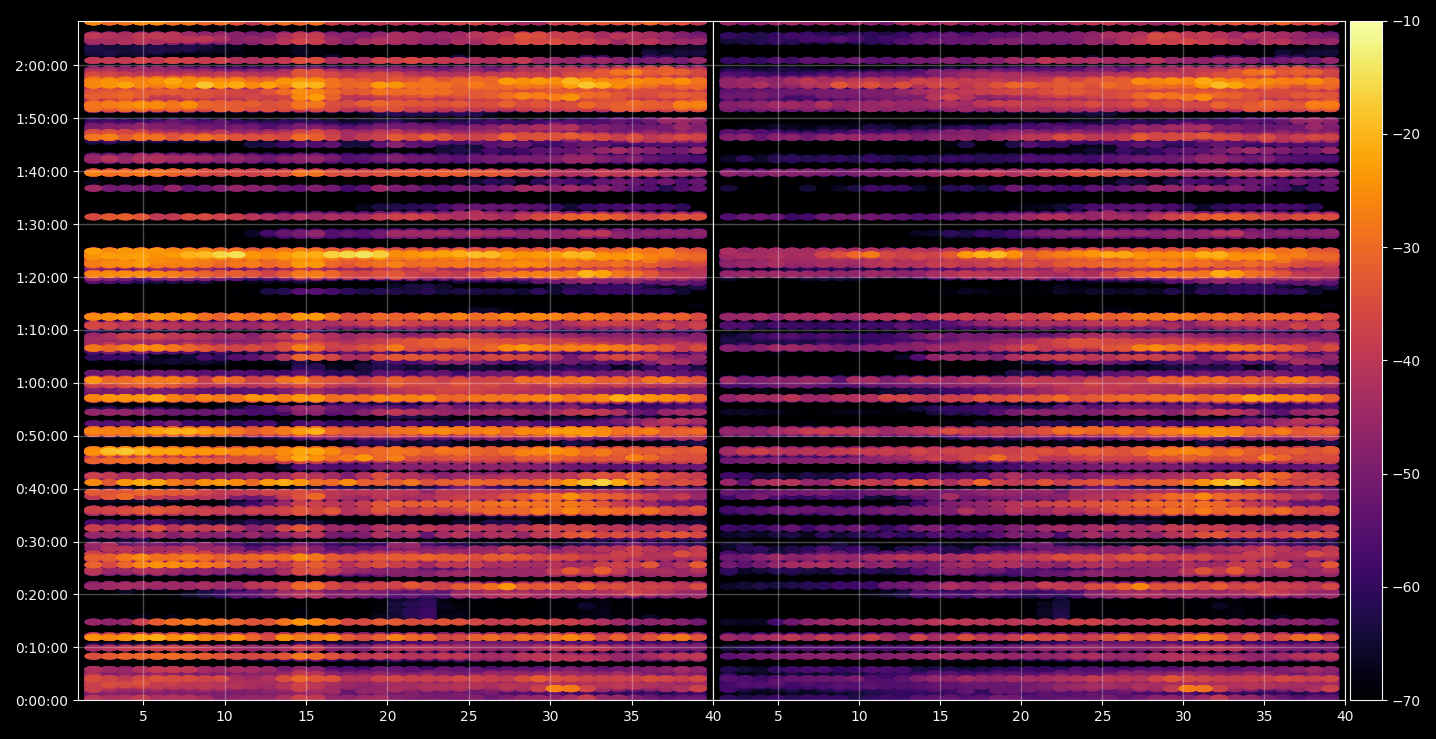Click x-axis label 35 under the right heatmap

pos(1265,716)
